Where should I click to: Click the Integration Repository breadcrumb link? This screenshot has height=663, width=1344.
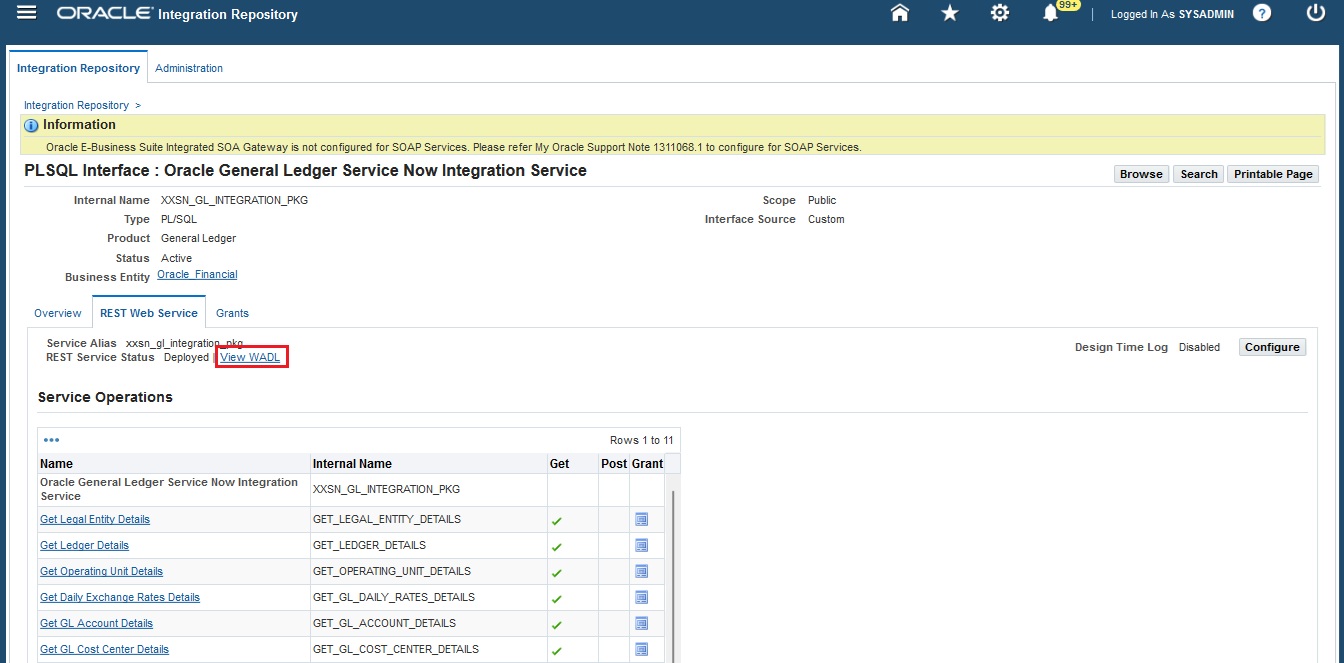point(76,105)
